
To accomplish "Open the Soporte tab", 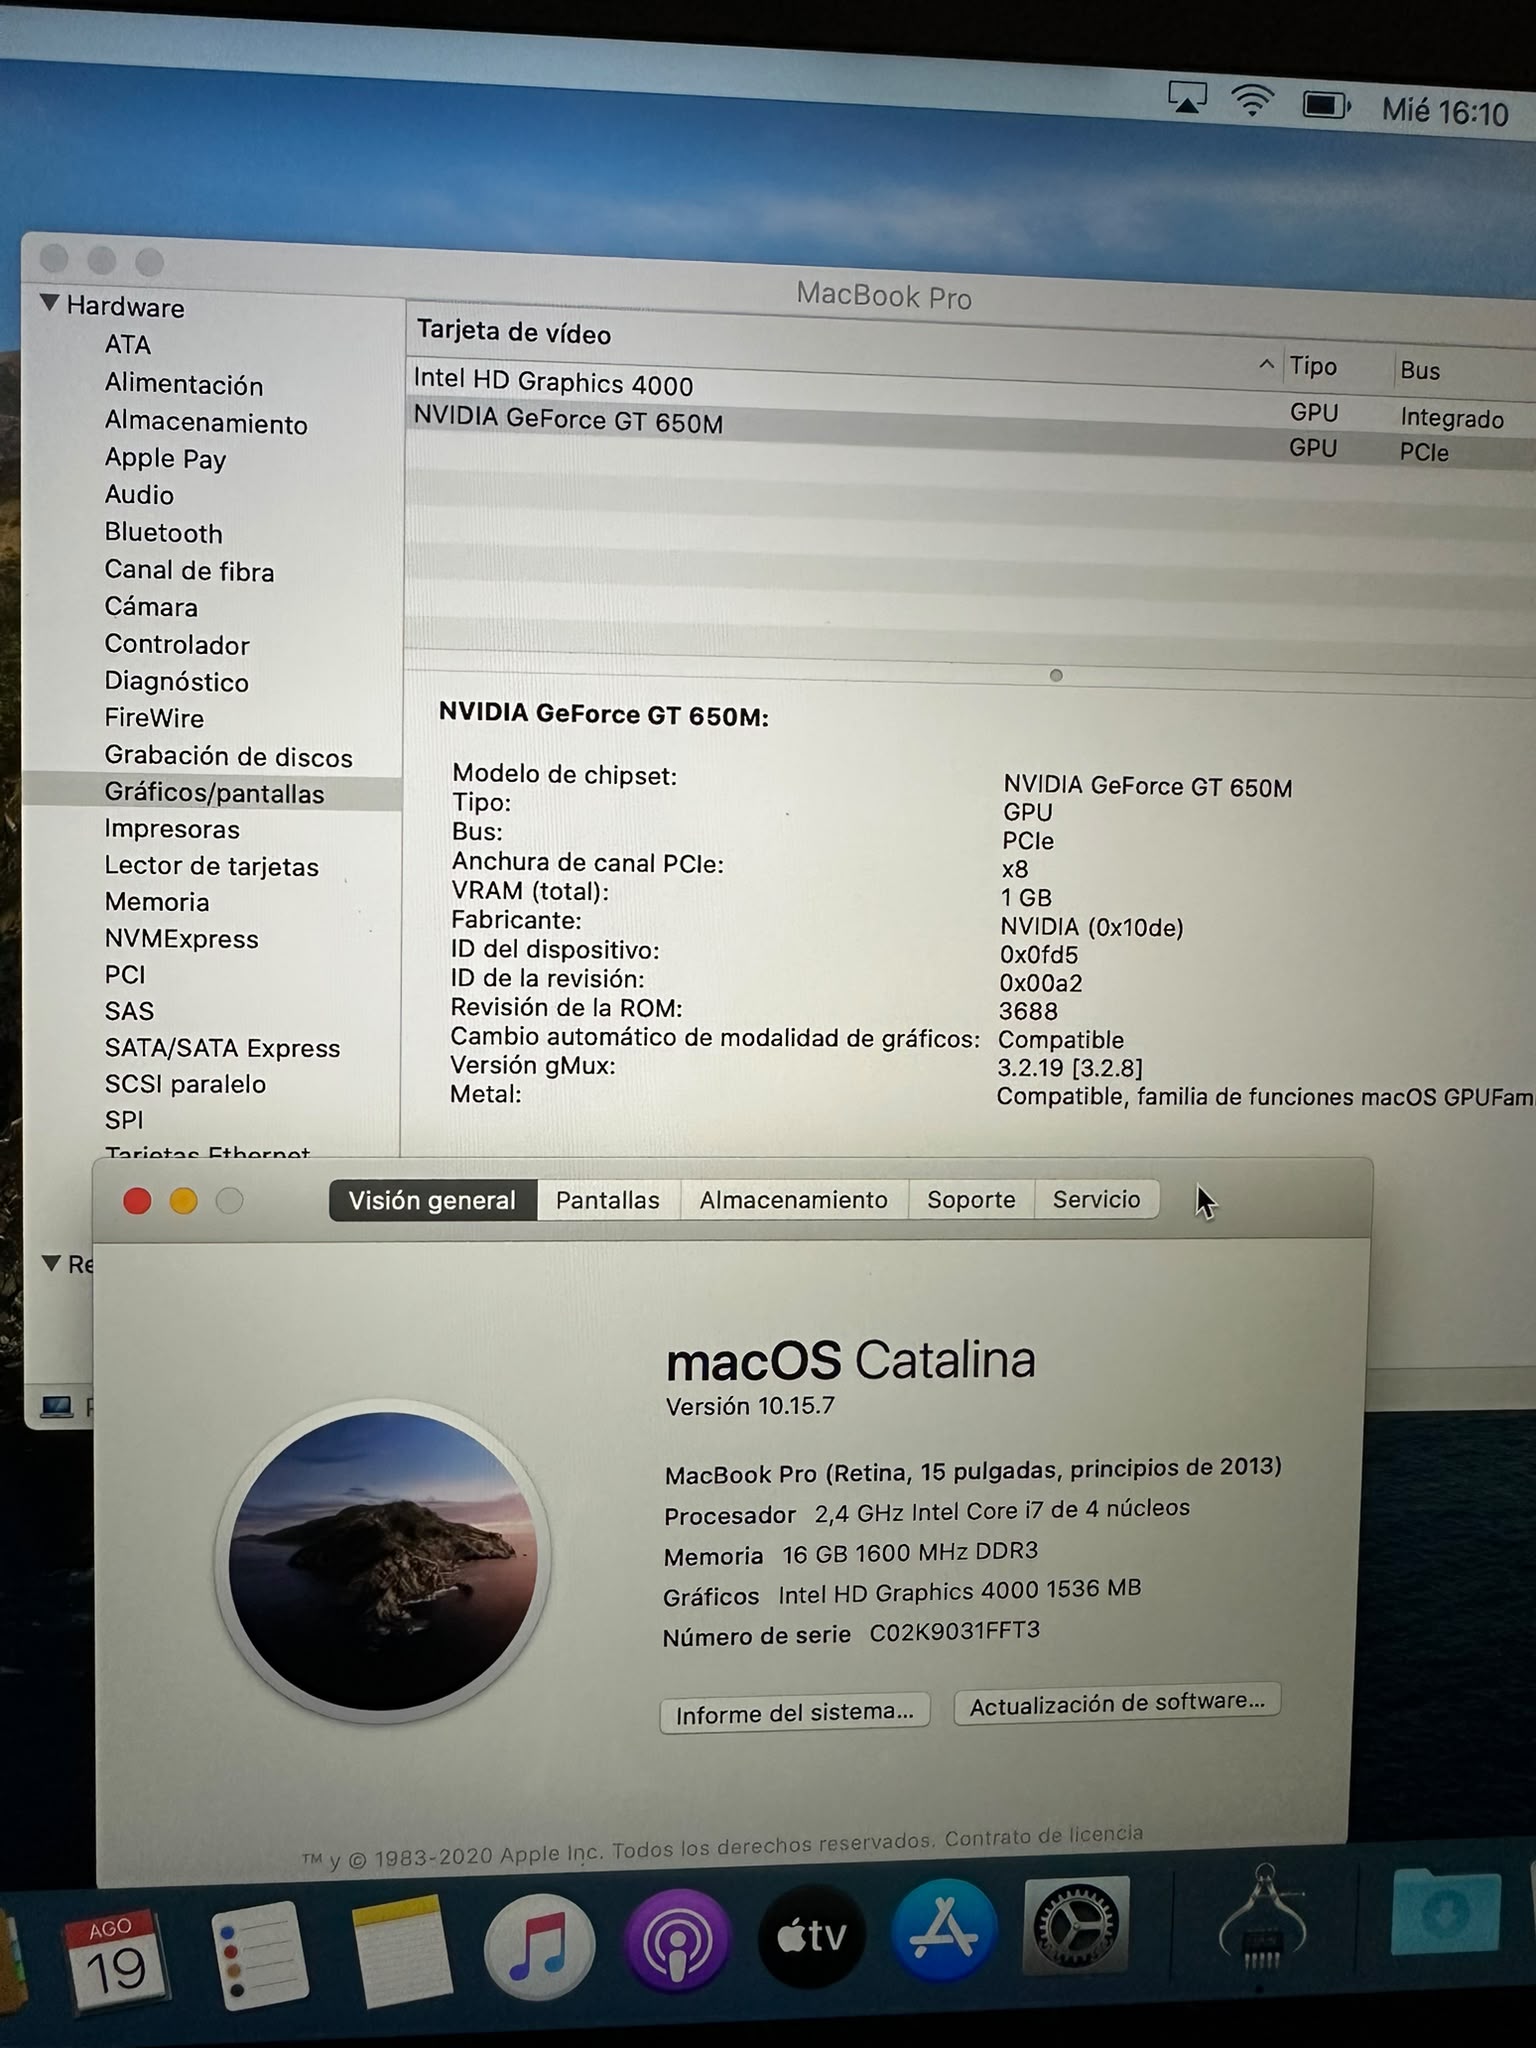I will 971,1199.
